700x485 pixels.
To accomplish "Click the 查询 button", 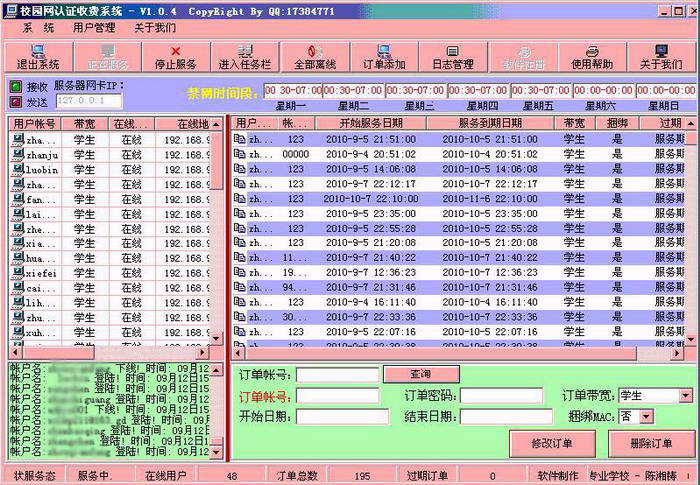I will click(x=420, y=374).
